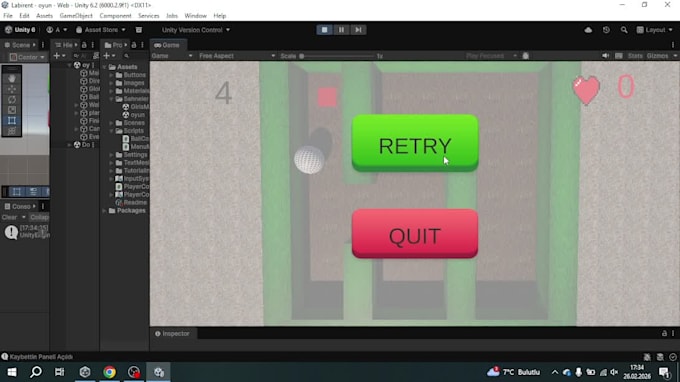Open the Play Focused dropdown
Image resolution: width=680 pixels, height=382 pixels.
coord(491,56)
